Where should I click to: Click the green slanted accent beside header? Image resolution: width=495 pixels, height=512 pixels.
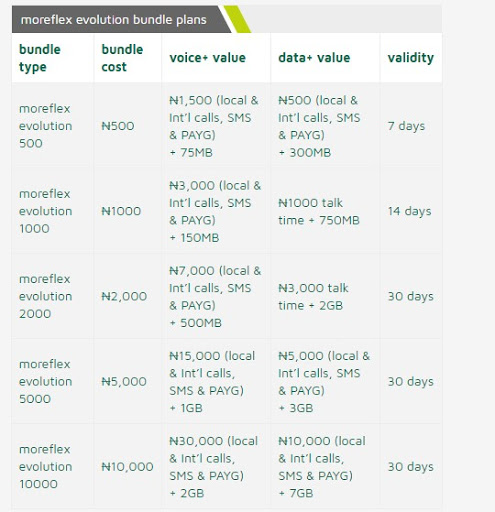coord(237,19)
